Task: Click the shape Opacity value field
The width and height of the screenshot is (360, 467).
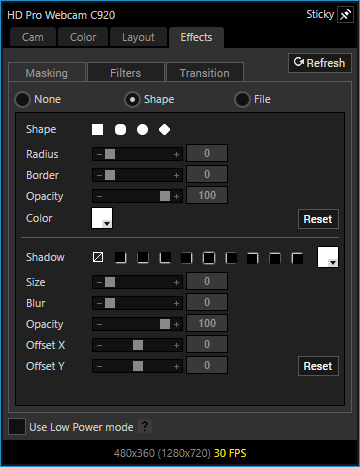Action: click(207, 195)
